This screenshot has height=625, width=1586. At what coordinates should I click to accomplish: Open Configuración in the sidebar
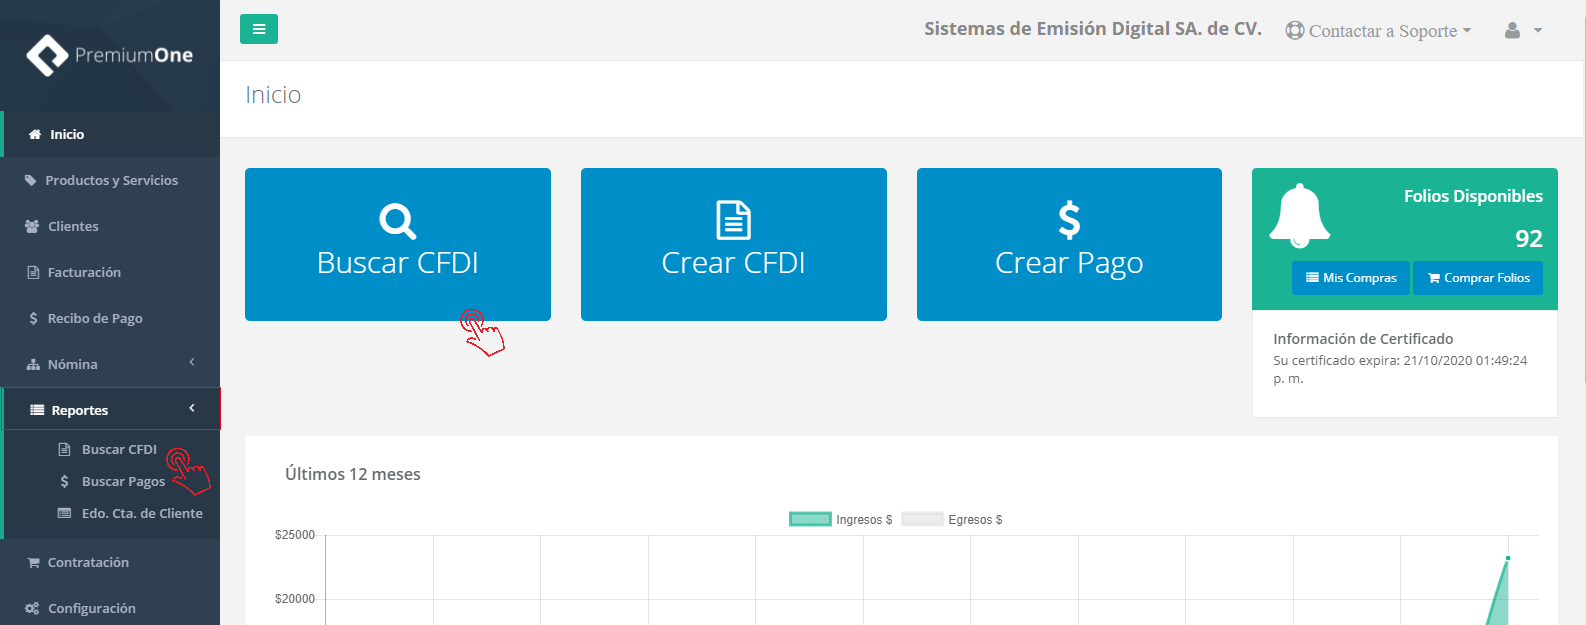pyautogui.click(x=110, y=608)
